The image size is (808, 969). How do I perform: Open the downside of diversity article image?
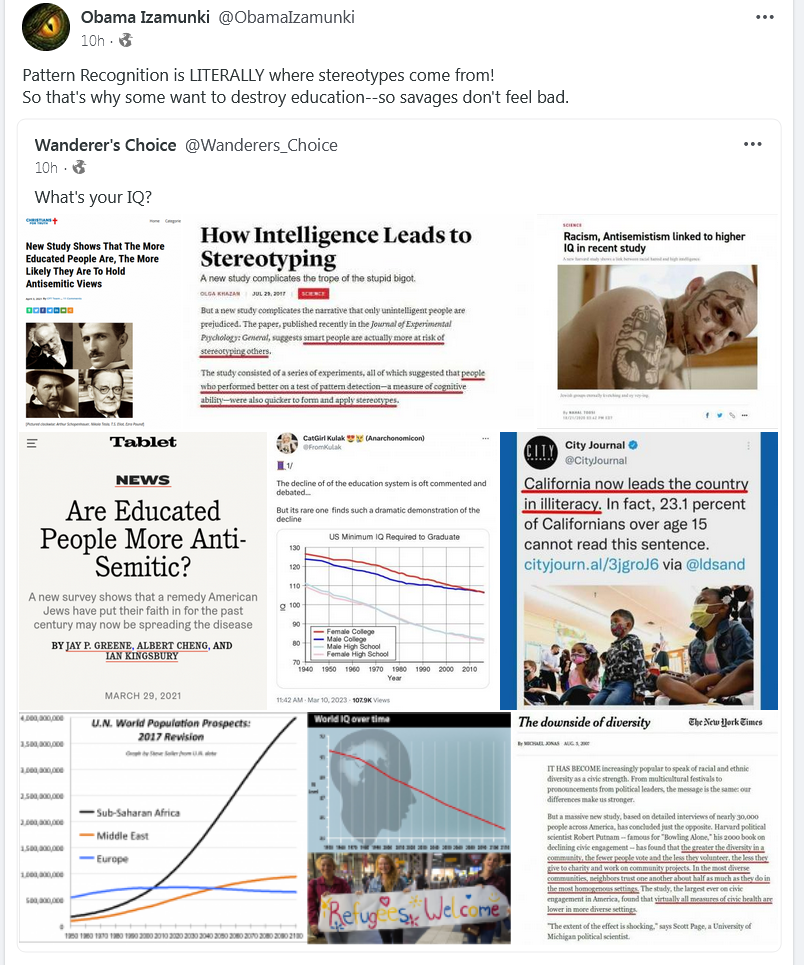pyautogui.click(x=647, y=829)
